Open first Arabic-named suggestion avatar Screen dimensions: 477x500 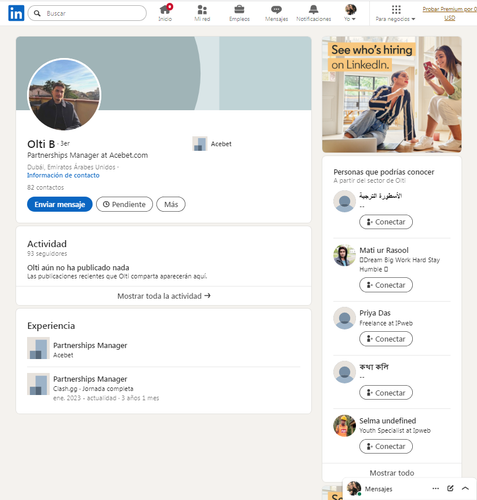click(345, 201)
